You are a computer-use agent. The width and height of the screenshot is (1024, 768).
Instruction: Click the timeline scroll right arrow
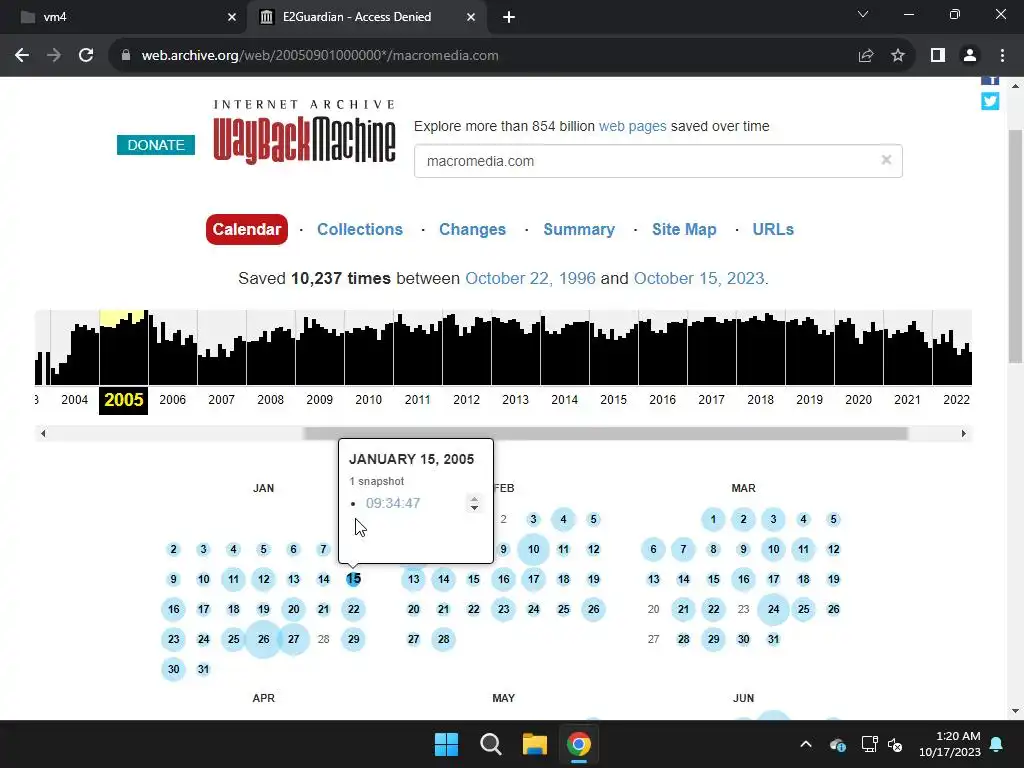click(963, 433)
